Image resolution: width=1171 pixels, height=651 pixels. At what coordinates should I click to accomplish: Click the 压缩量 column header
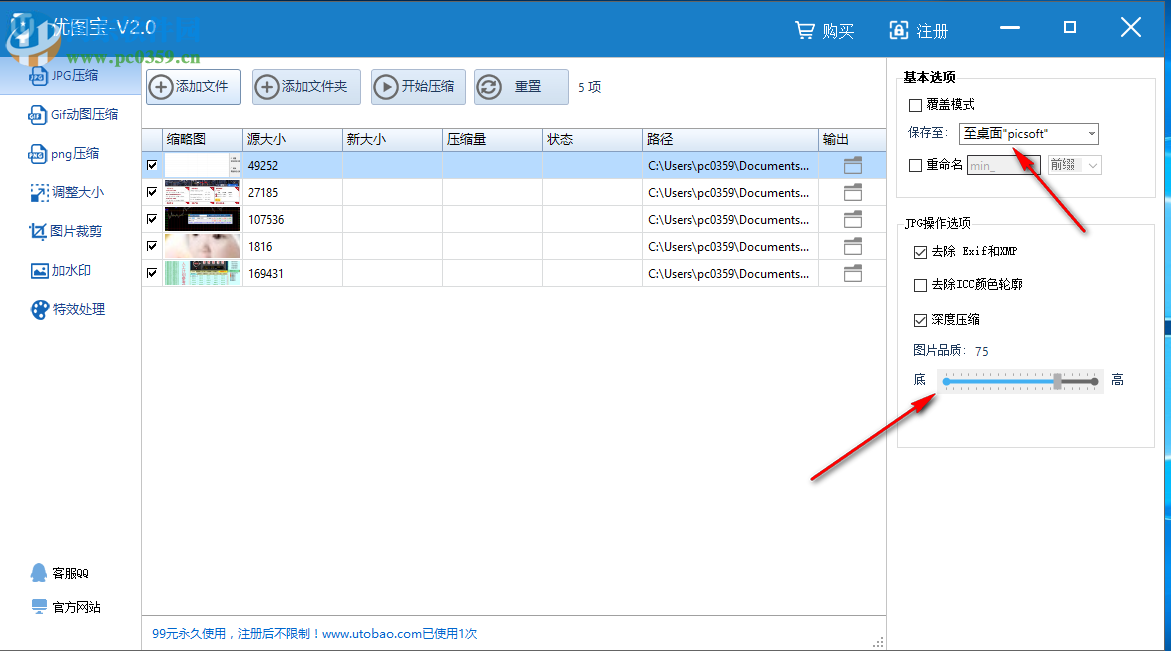(x=492, y=140)
